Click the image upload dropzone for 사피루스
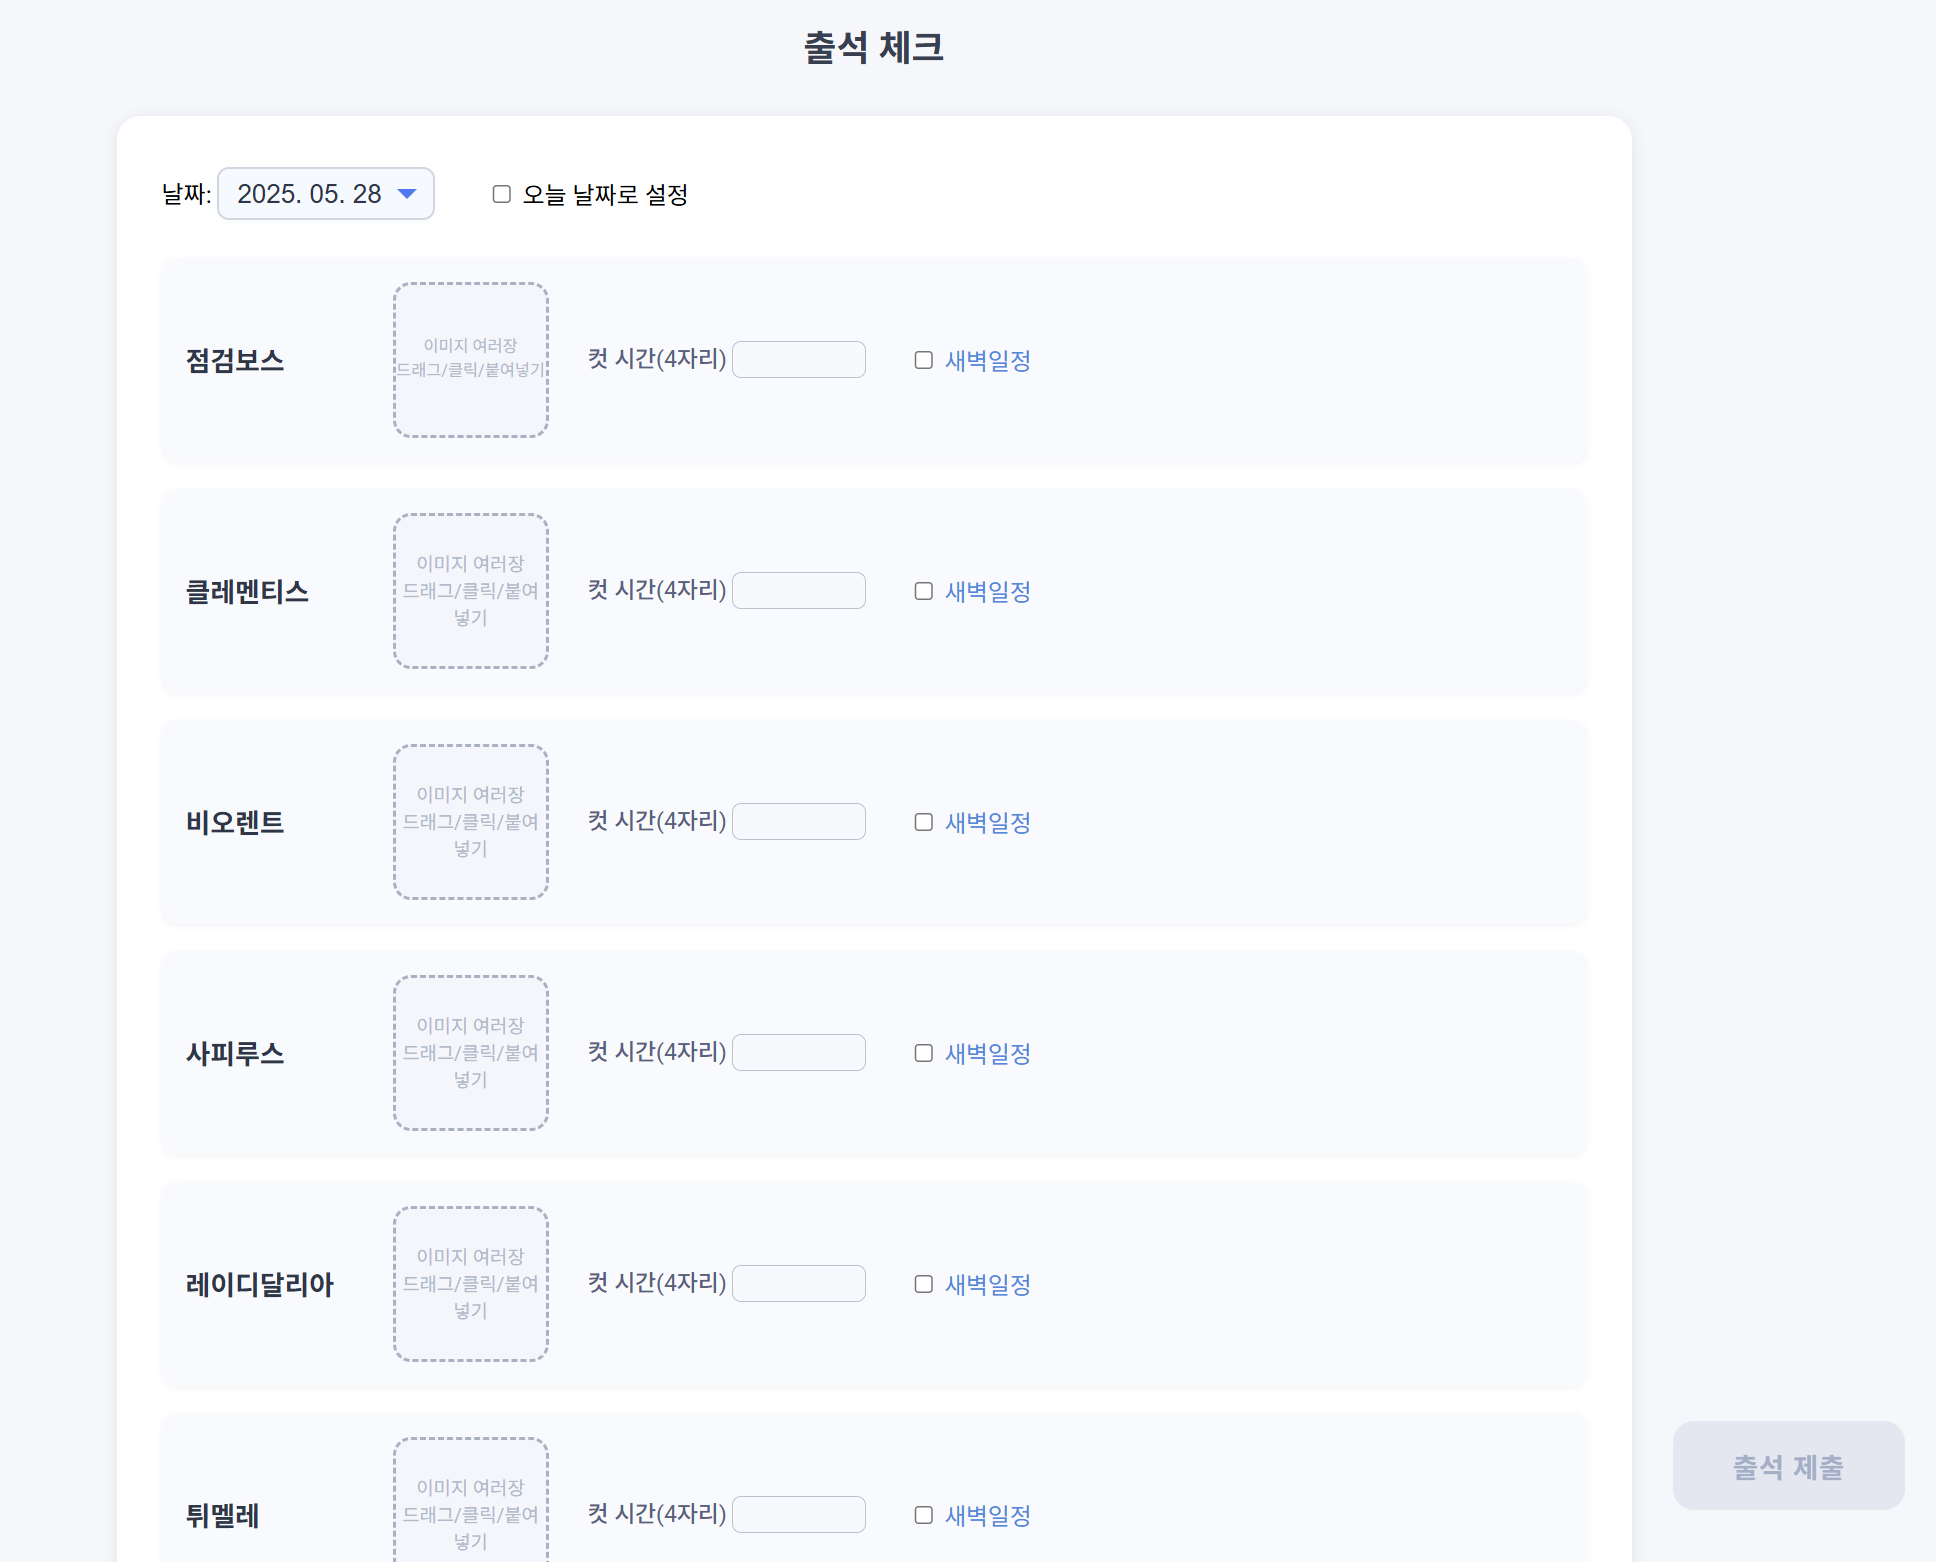The height and width of the screenshot is (1562, 1936). [470, 1053]
